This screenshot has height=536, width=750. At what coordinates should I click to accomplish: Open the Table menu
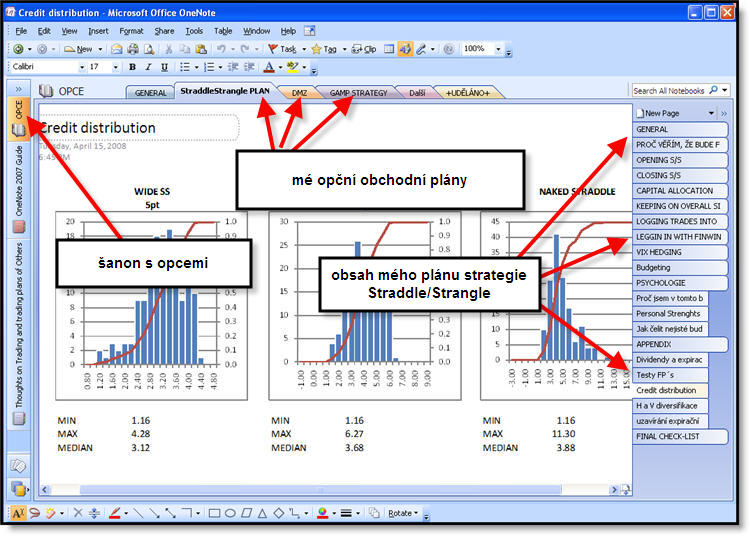(223, 31)
